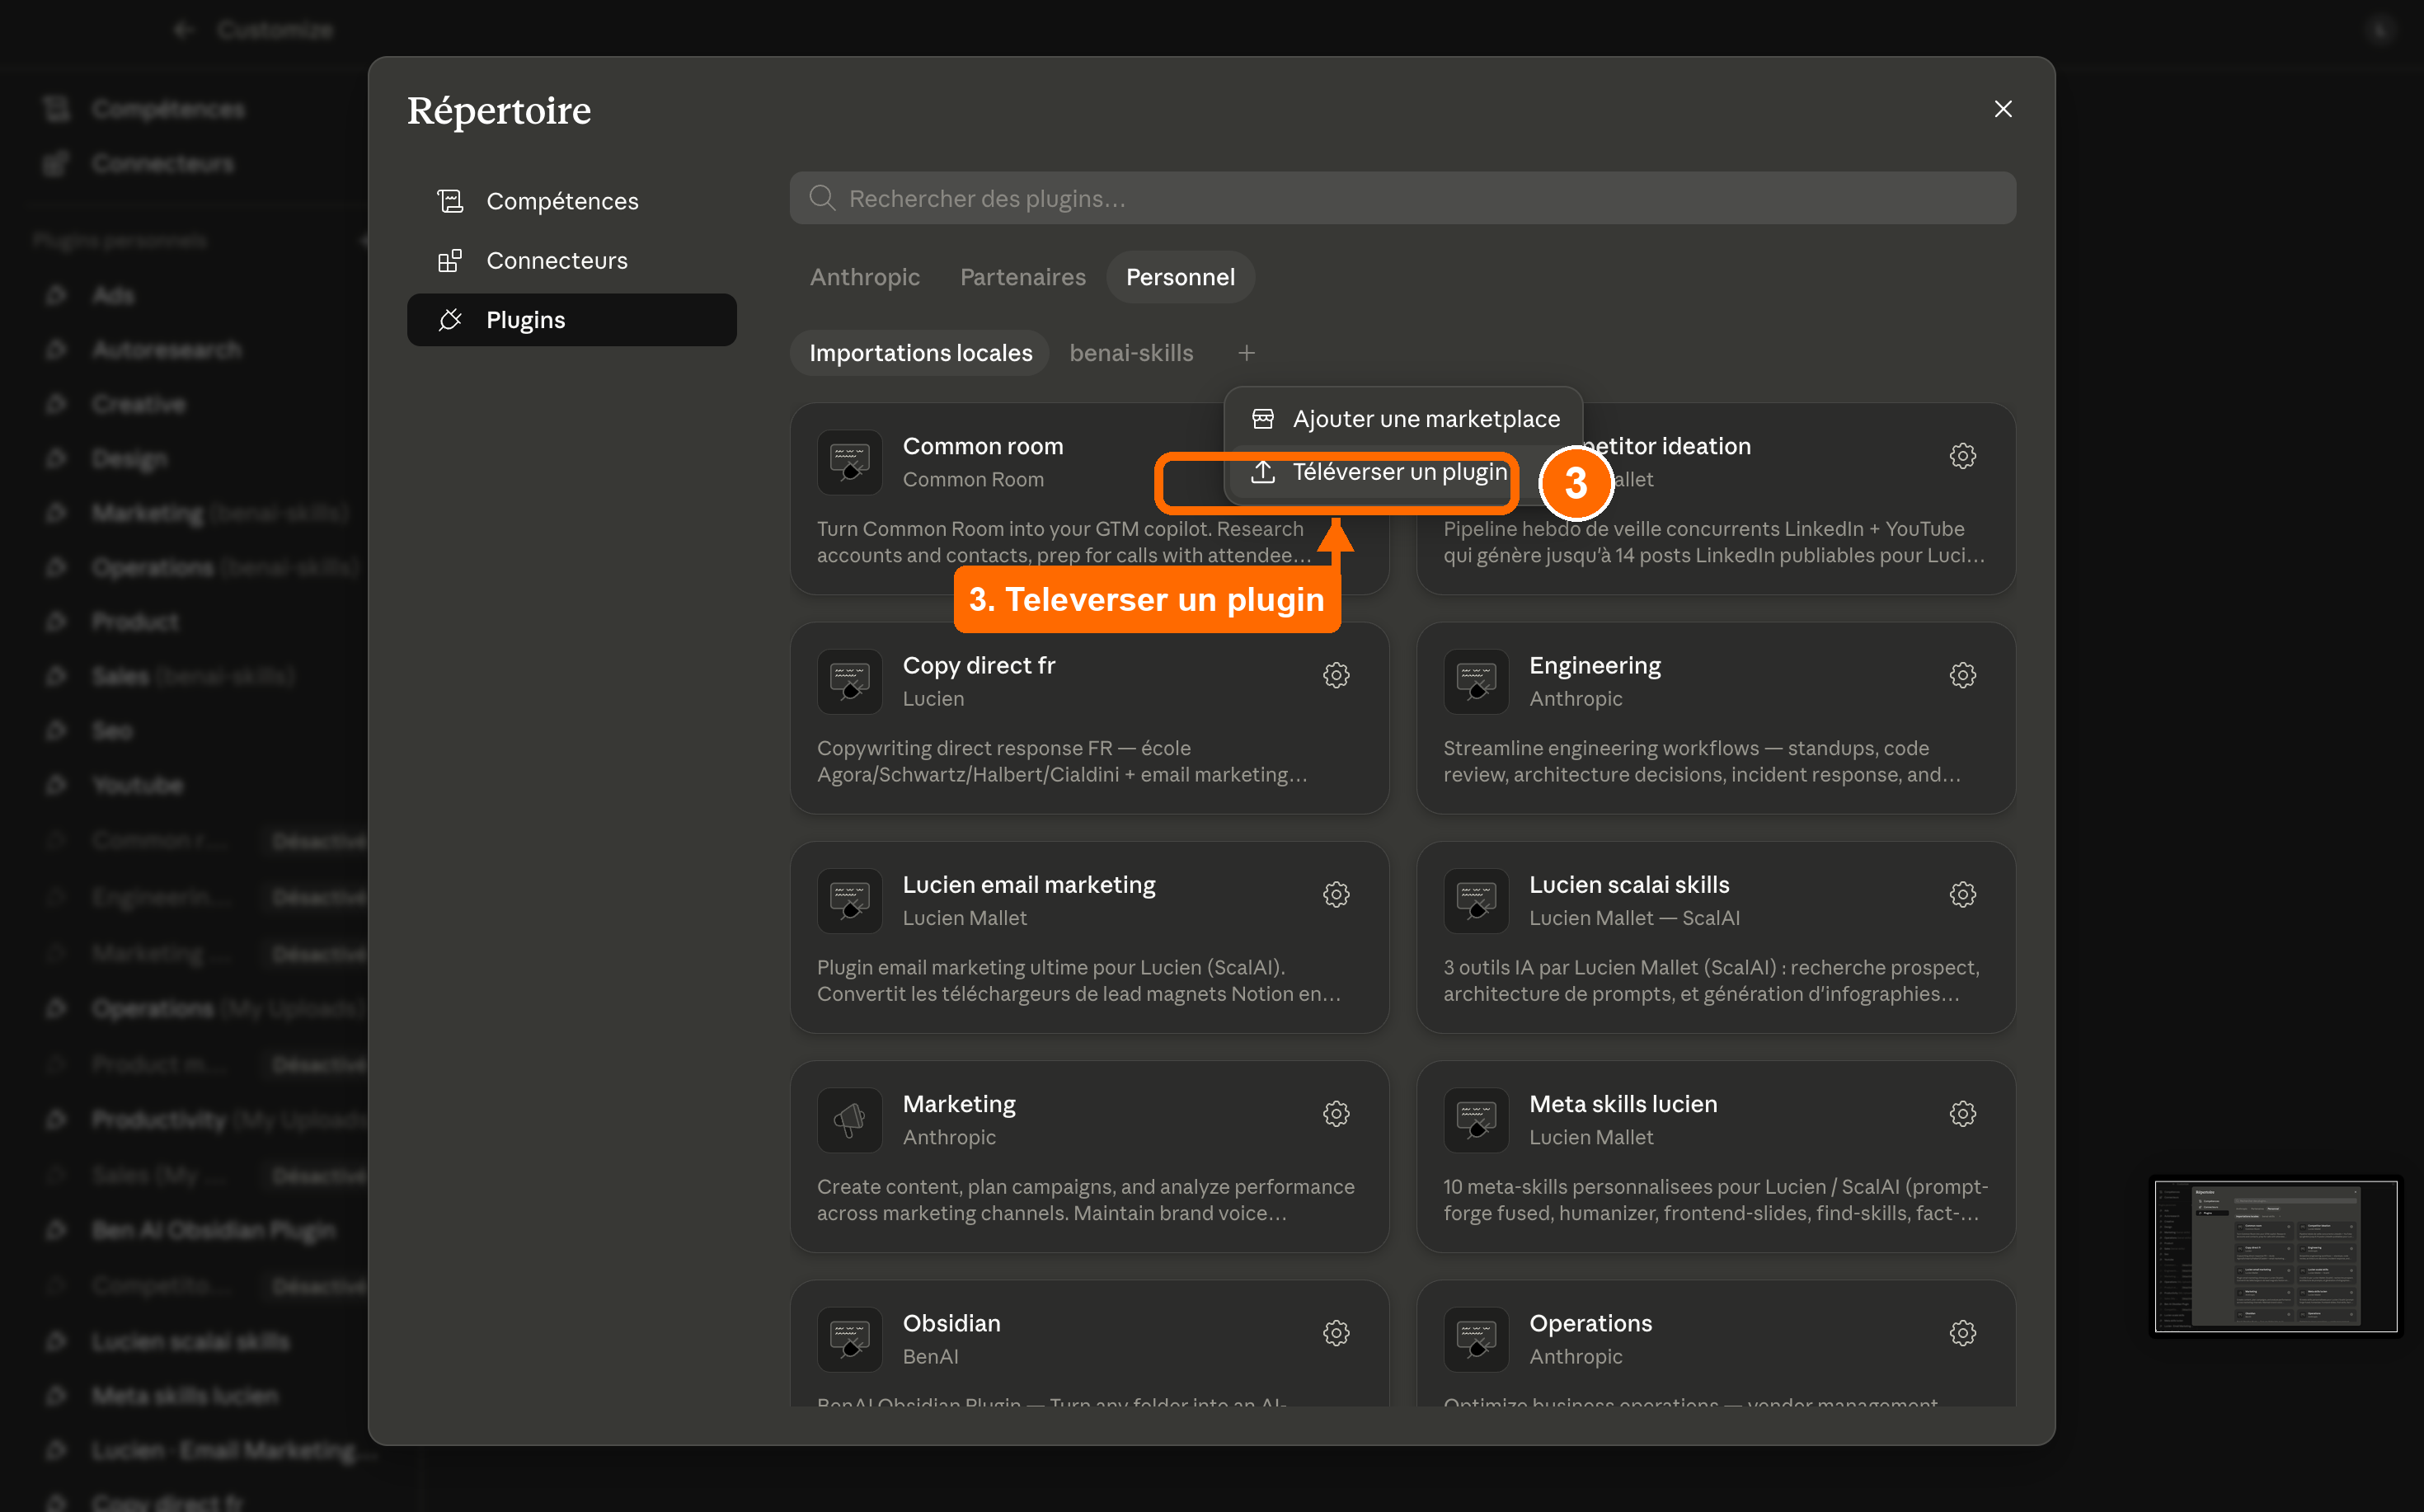Open settings gear for Competitor ideation plugin
The height and width of the screenshot is (1512, 2424).
click(x=1962, y=456)
